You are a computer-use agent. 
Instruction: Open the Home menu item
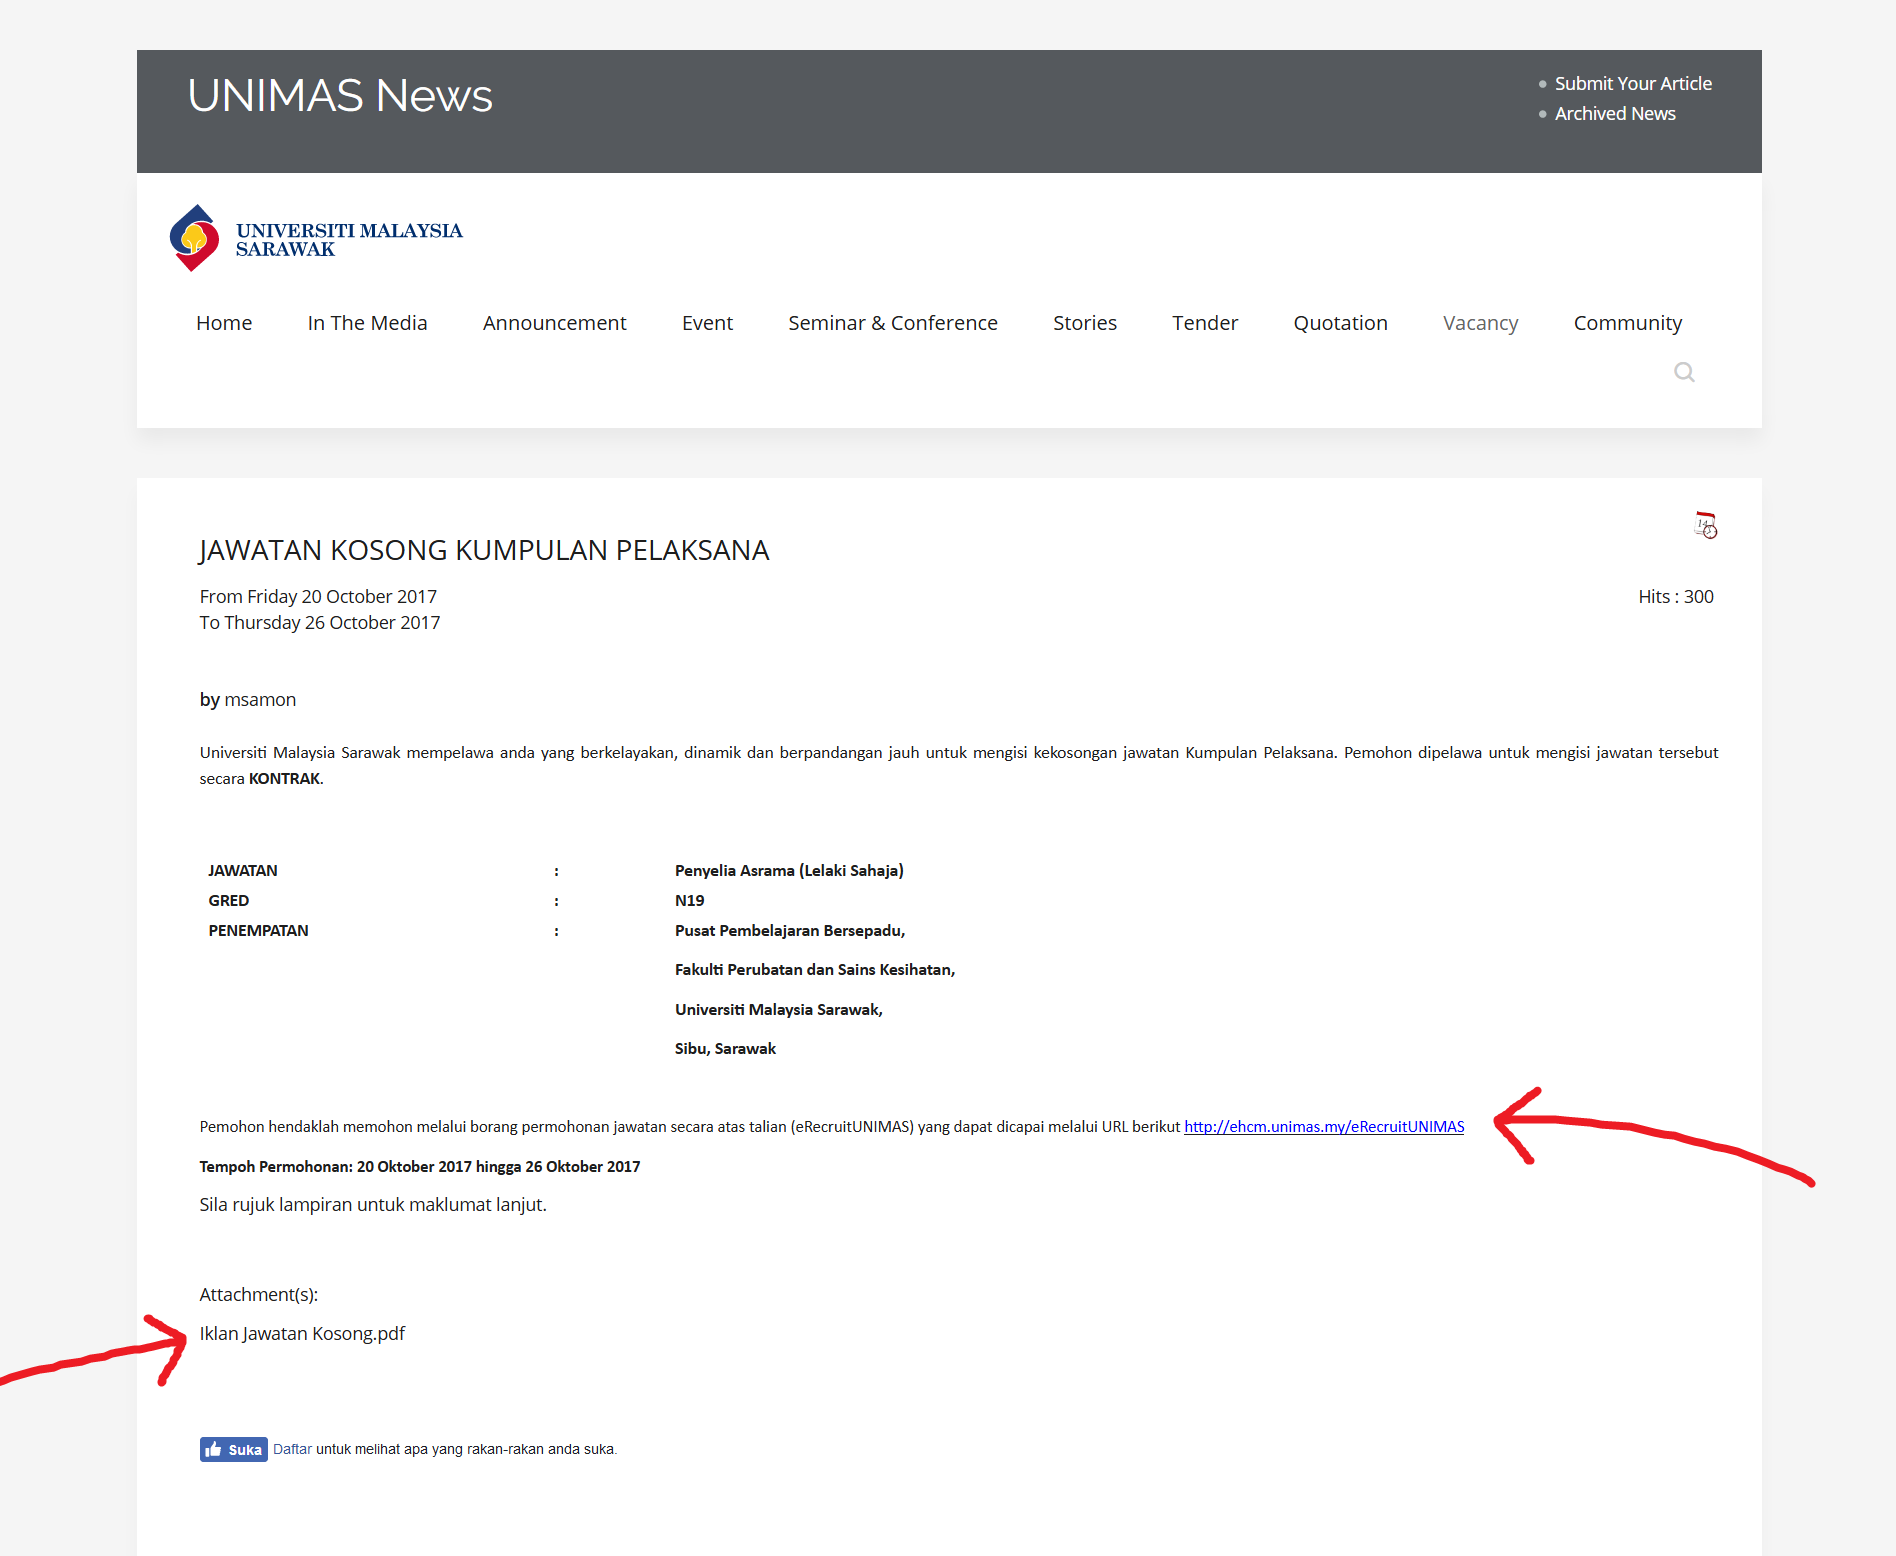click(x=224, y=323)
